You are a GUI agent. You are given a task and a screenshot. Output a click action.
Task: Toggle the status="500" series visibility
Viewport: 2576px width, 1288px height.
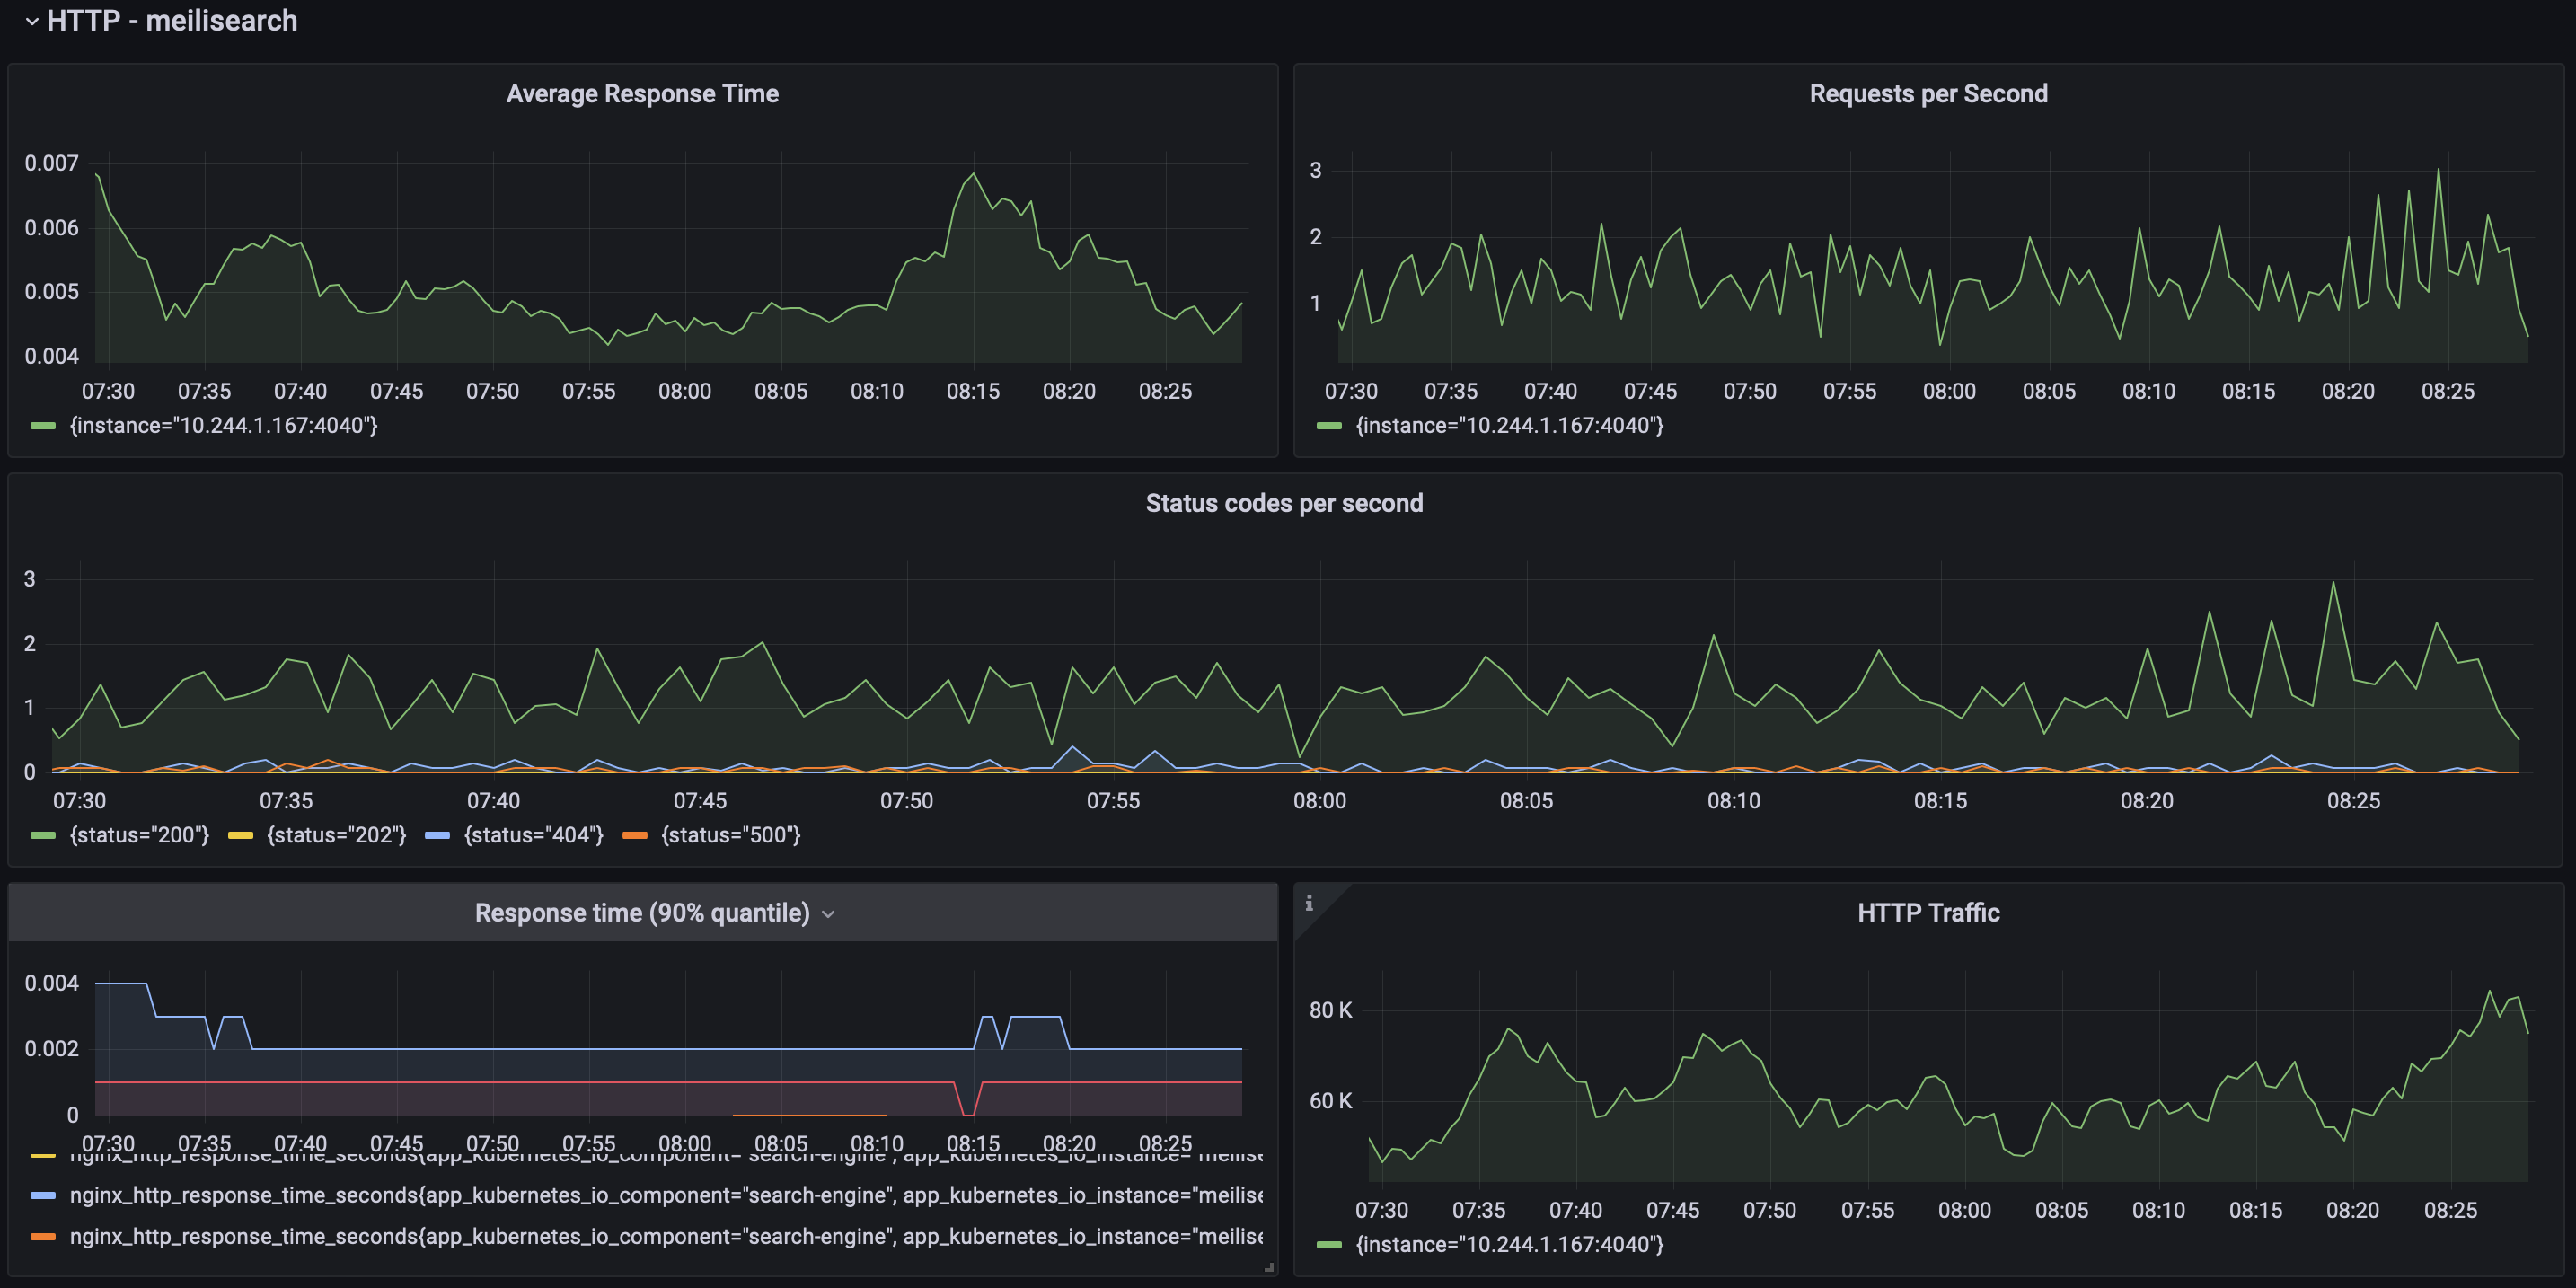[x=730, y=835]
